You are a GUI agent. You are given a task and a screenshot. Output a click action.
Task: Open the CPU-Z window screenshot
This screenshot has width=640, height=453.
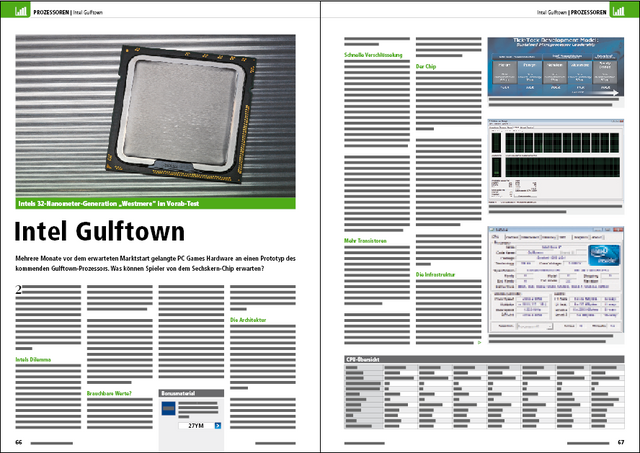556,280
